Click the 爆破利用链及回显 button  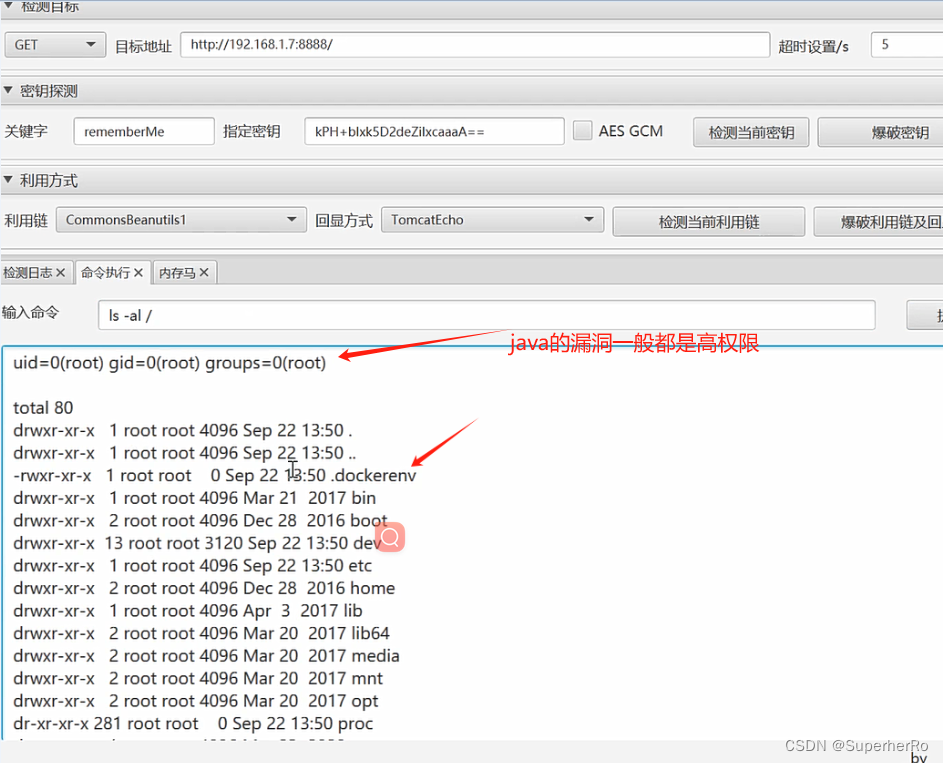[879, 222]
